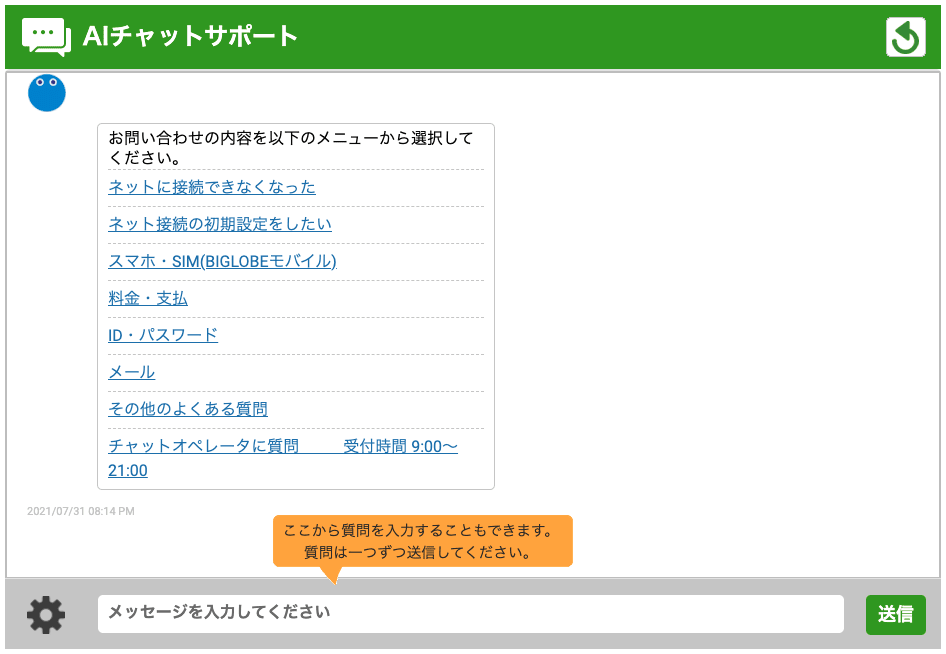Viewport: 946px width, 654px height.
Task: Open settings with the gear icon
Action: [46, 614]
